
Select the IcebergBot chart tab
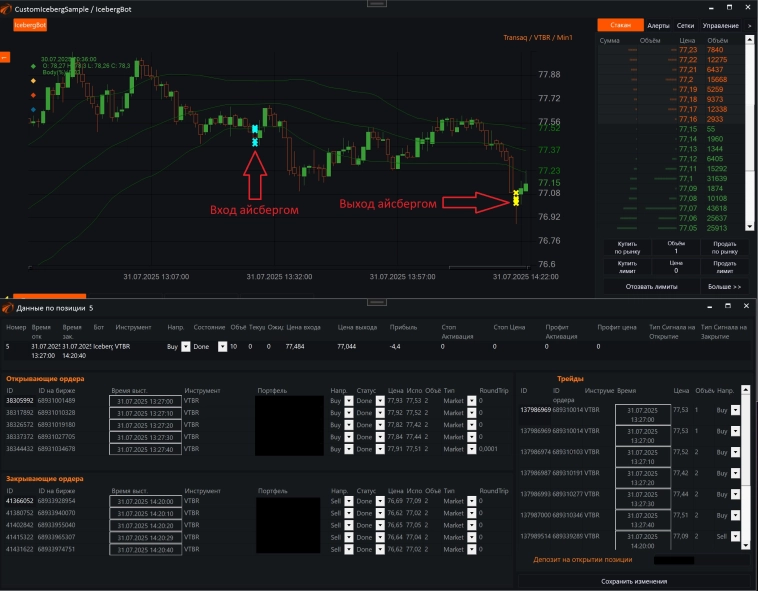[x=30, y=25]
